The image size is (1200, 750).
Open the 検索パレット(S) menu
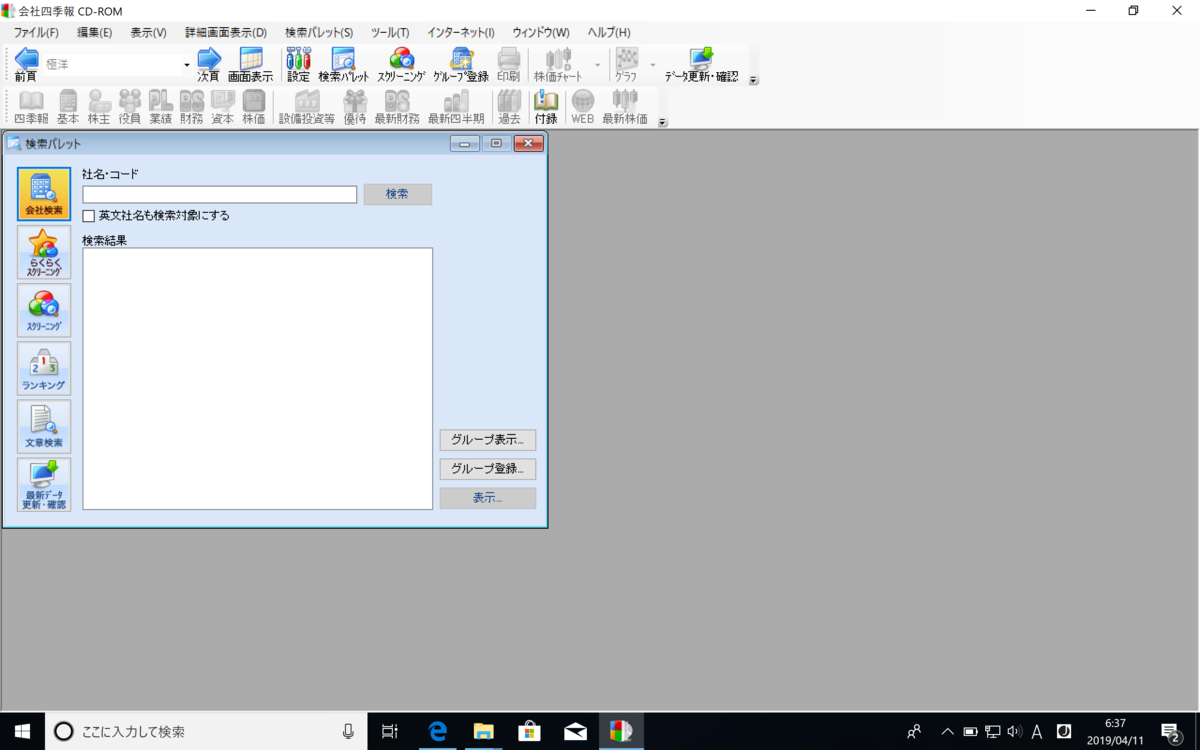[x=319, y=33]
